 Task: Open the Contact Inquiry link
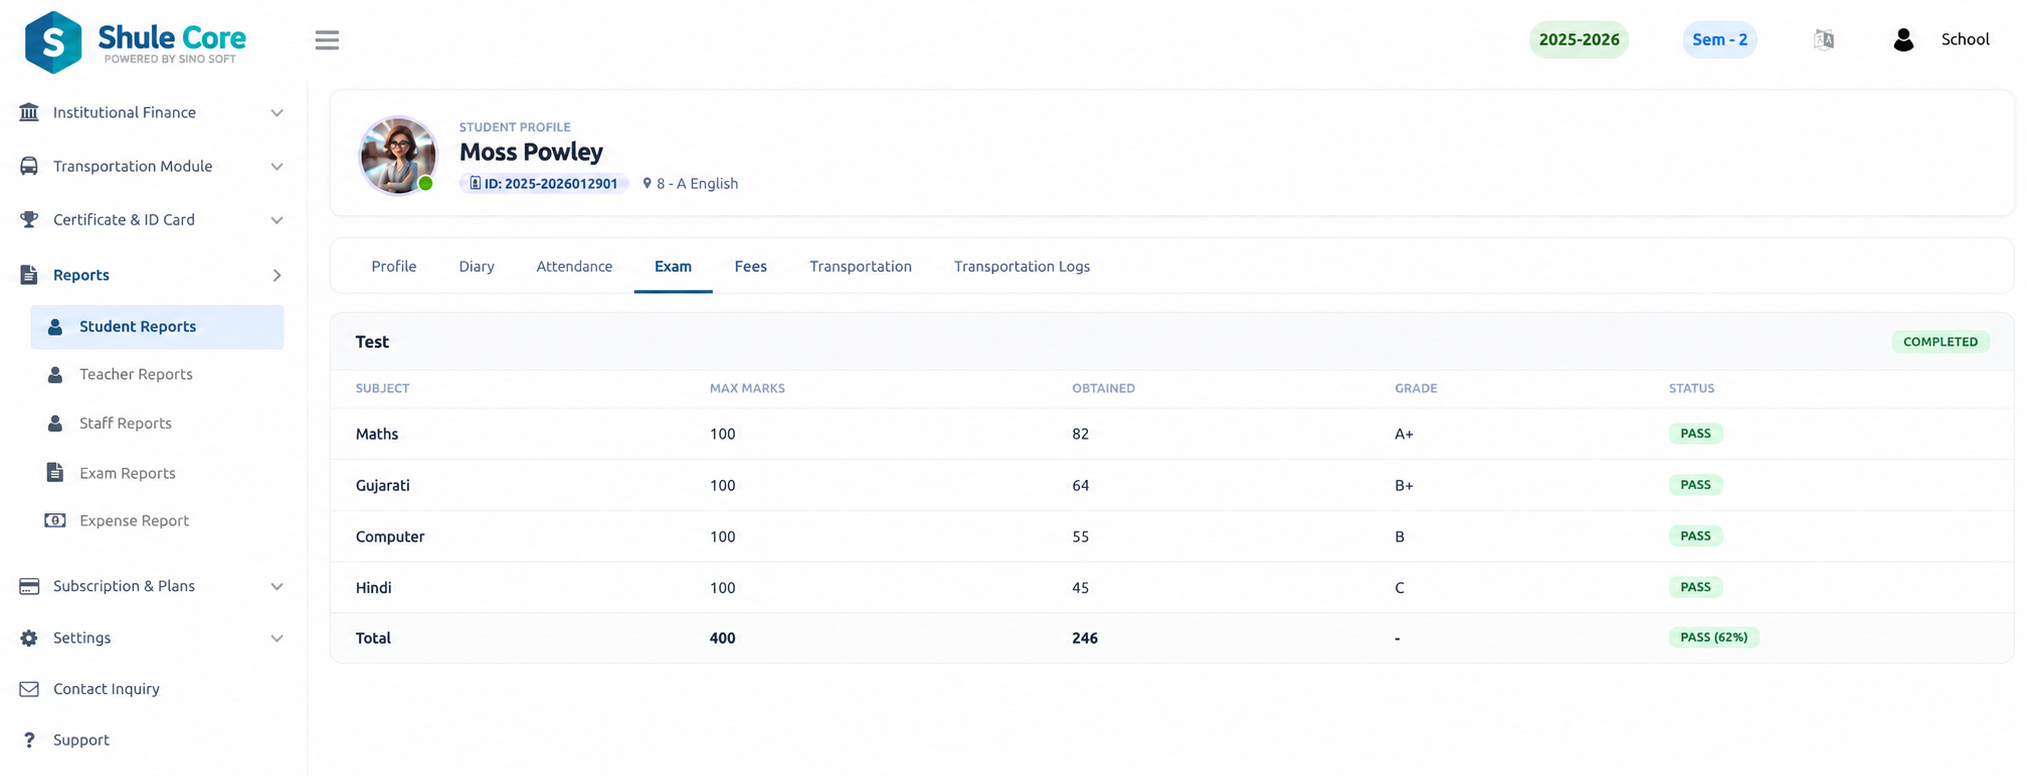click(x=106, y=689)
